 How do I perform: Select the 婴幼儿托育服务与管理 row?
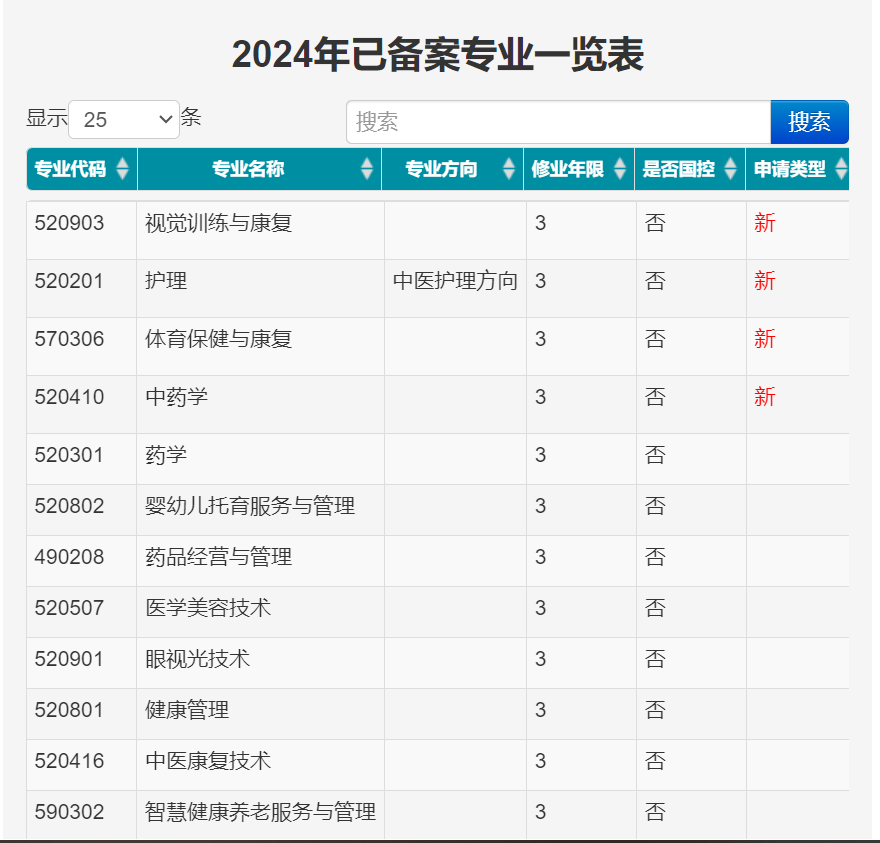[x=250, y=506]
